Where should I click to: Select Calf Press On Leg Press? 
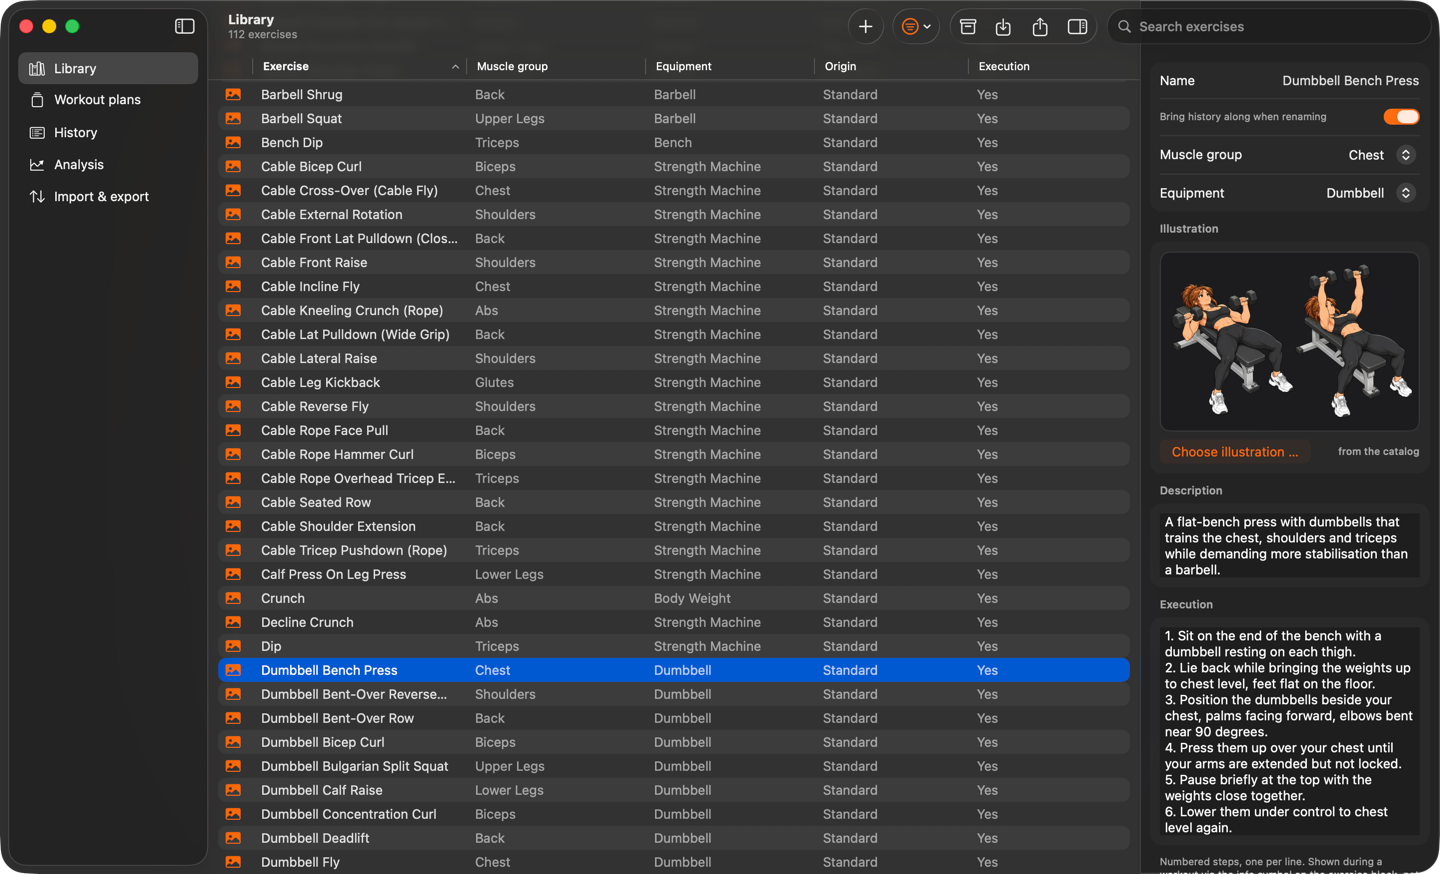click(x=674, y=574)
